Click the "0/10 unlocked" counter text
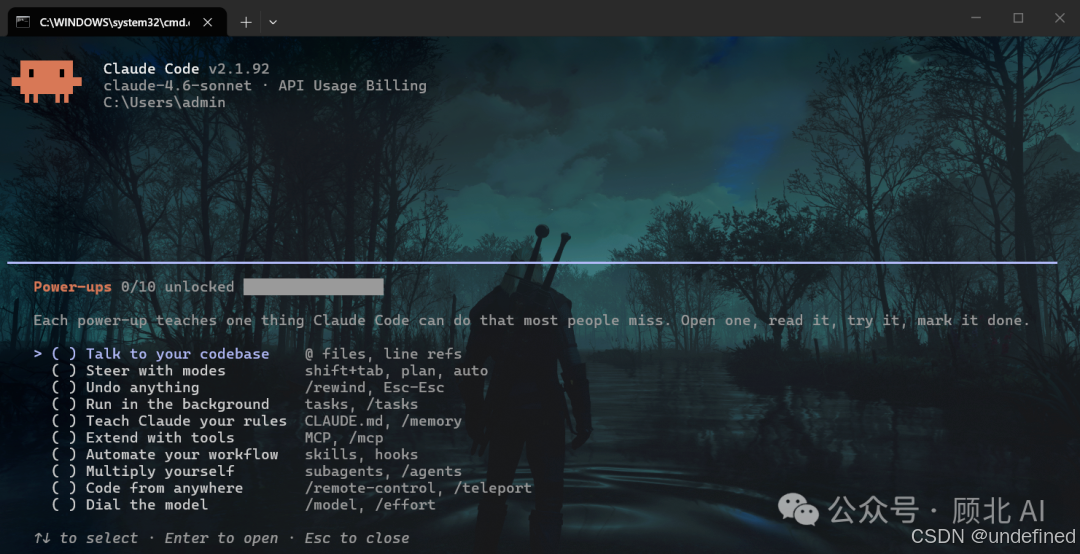The height and width of the screenshot is (554, 1080). 178,287
